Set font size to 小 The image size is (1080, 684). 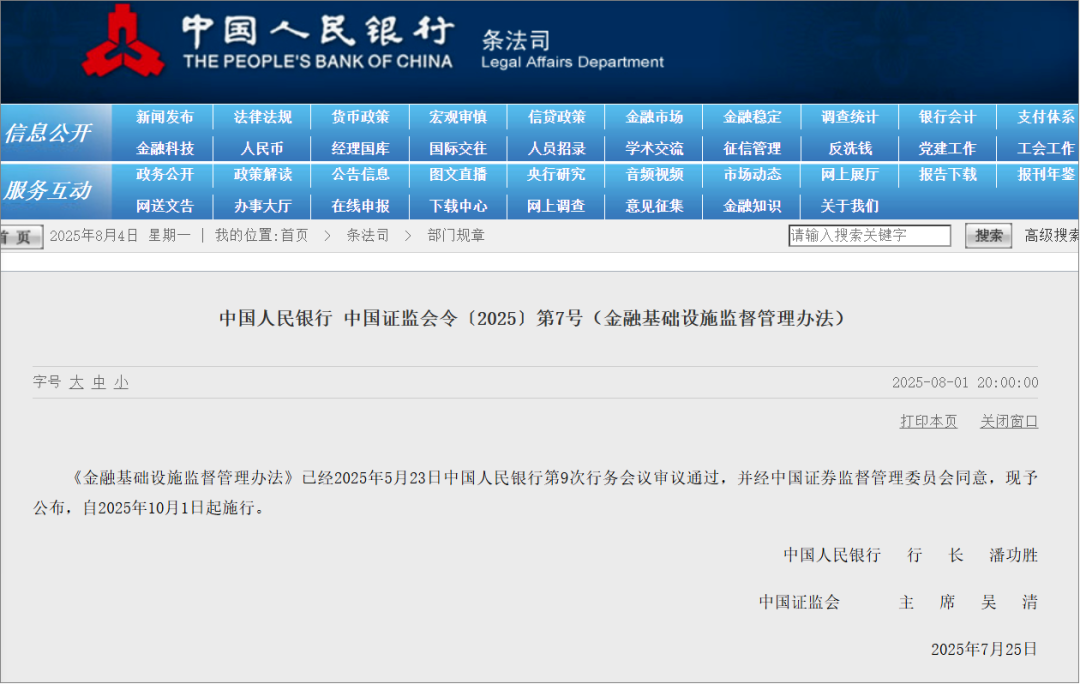tap(121, 382)
